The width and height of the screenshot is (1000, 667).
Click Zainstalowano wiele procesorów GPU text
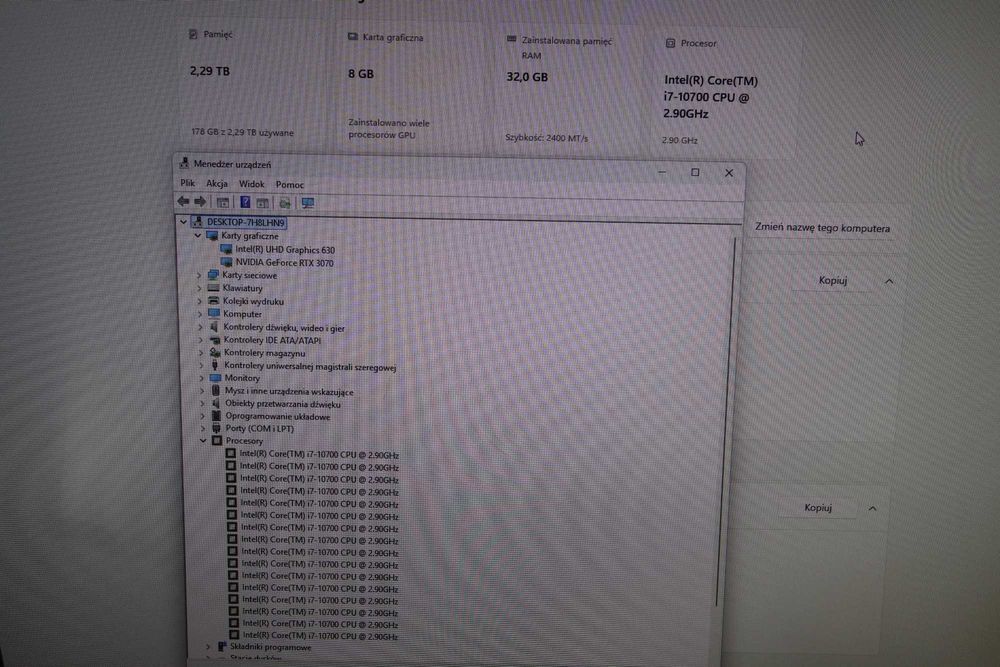[389, 128]
